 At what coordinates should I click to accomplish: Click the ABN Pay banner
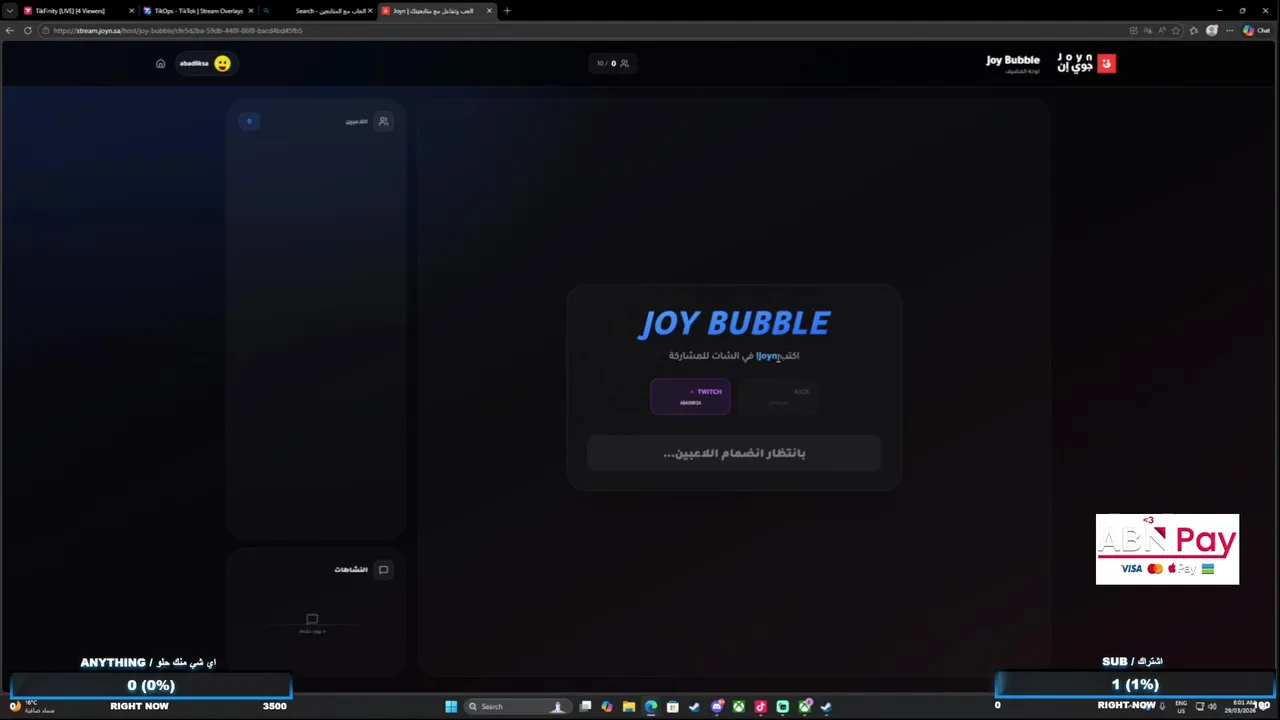point(1167,549)
